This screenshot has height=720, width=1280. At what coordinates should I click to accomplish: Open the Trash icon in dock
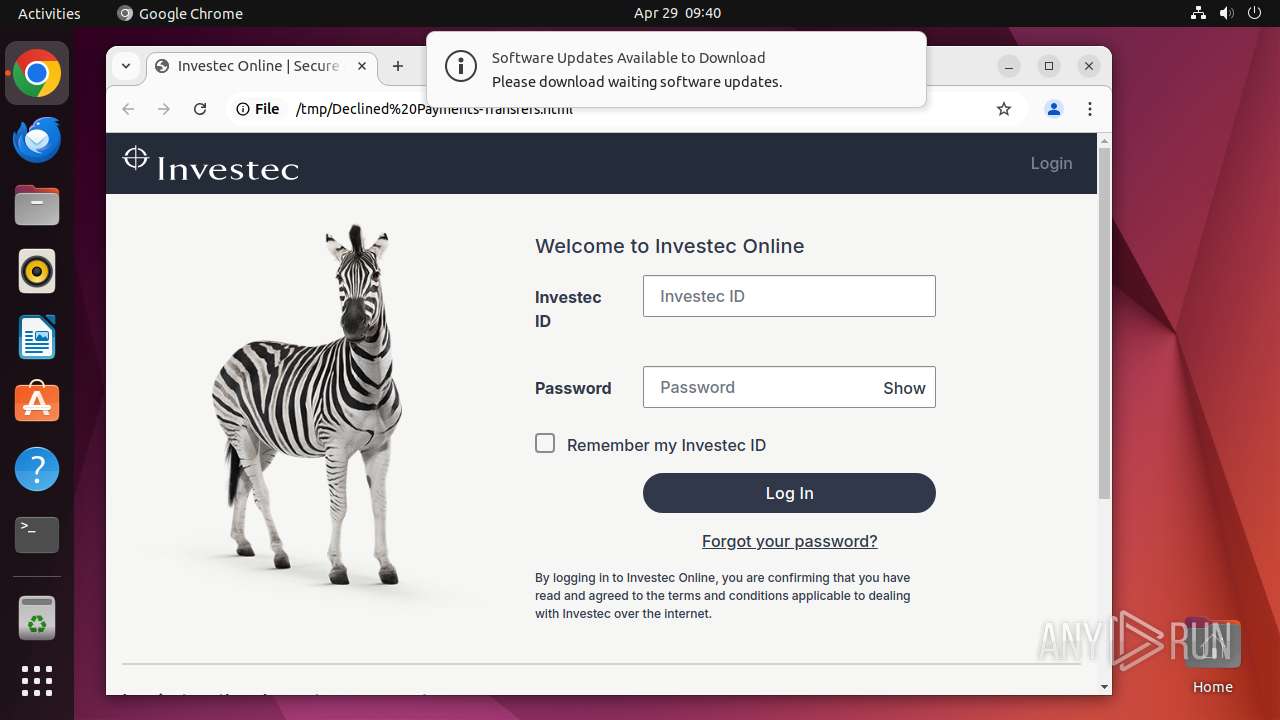click(x=37, y=618)
